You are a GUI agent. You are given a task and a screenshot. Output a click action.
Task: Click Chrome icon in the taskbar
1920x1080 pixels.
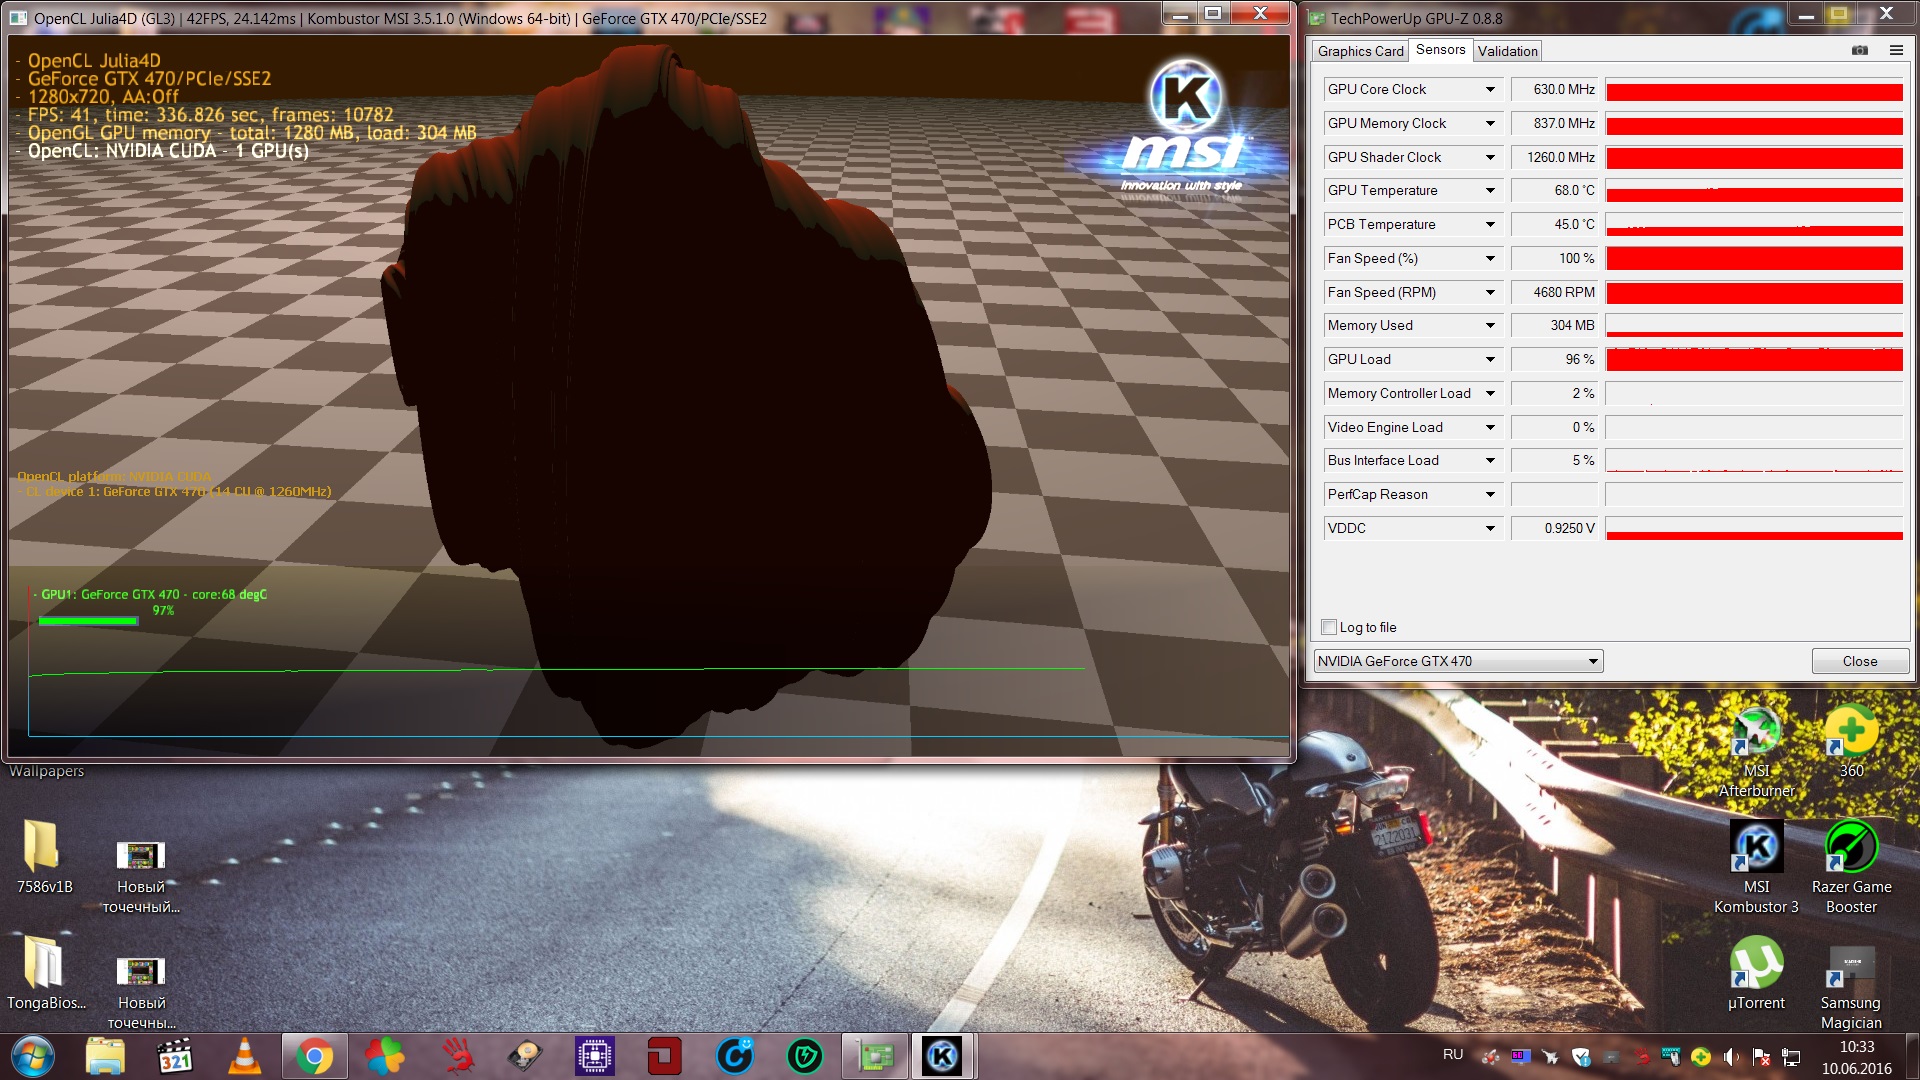[314, 1056]
